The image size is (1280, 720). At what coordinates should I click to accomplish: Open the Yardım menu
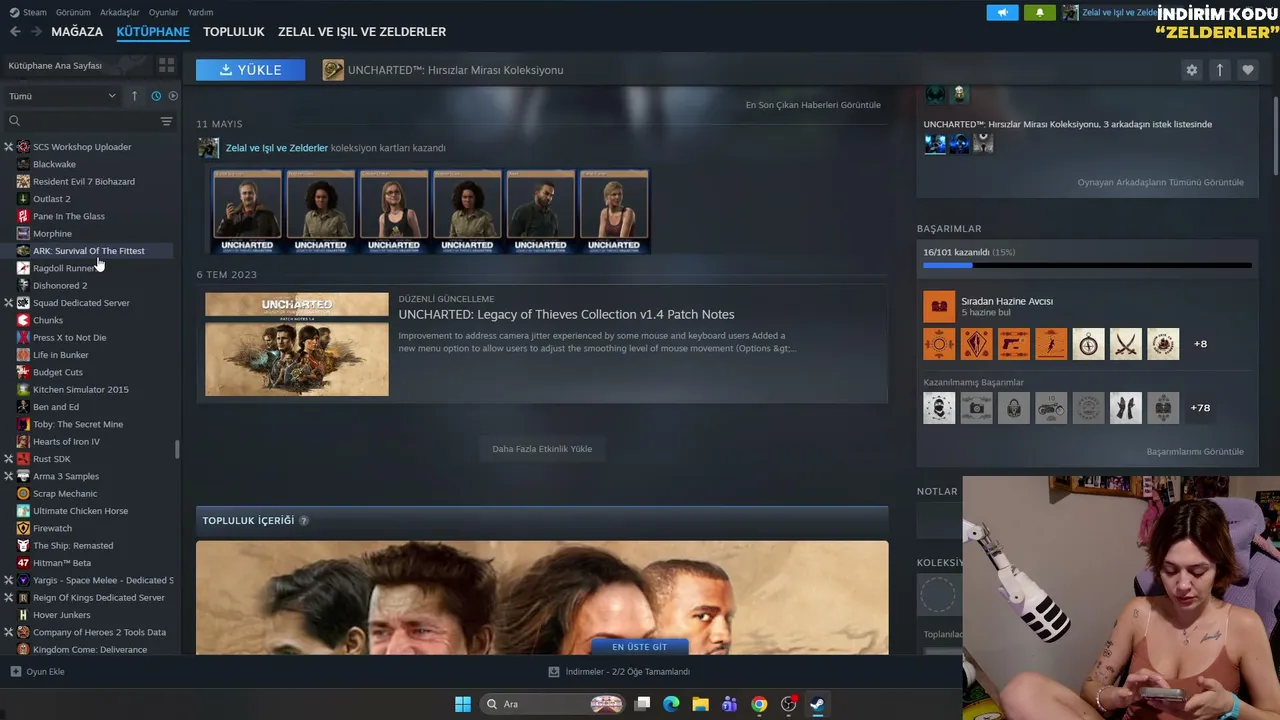(x=200, y=13)
